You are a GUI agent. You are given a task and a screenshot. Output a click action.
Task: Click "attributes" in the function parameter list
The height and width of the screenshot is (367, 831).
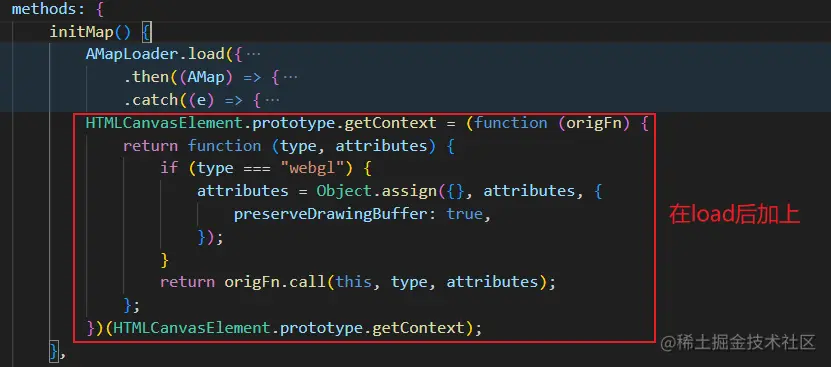(x=381, y=146)
